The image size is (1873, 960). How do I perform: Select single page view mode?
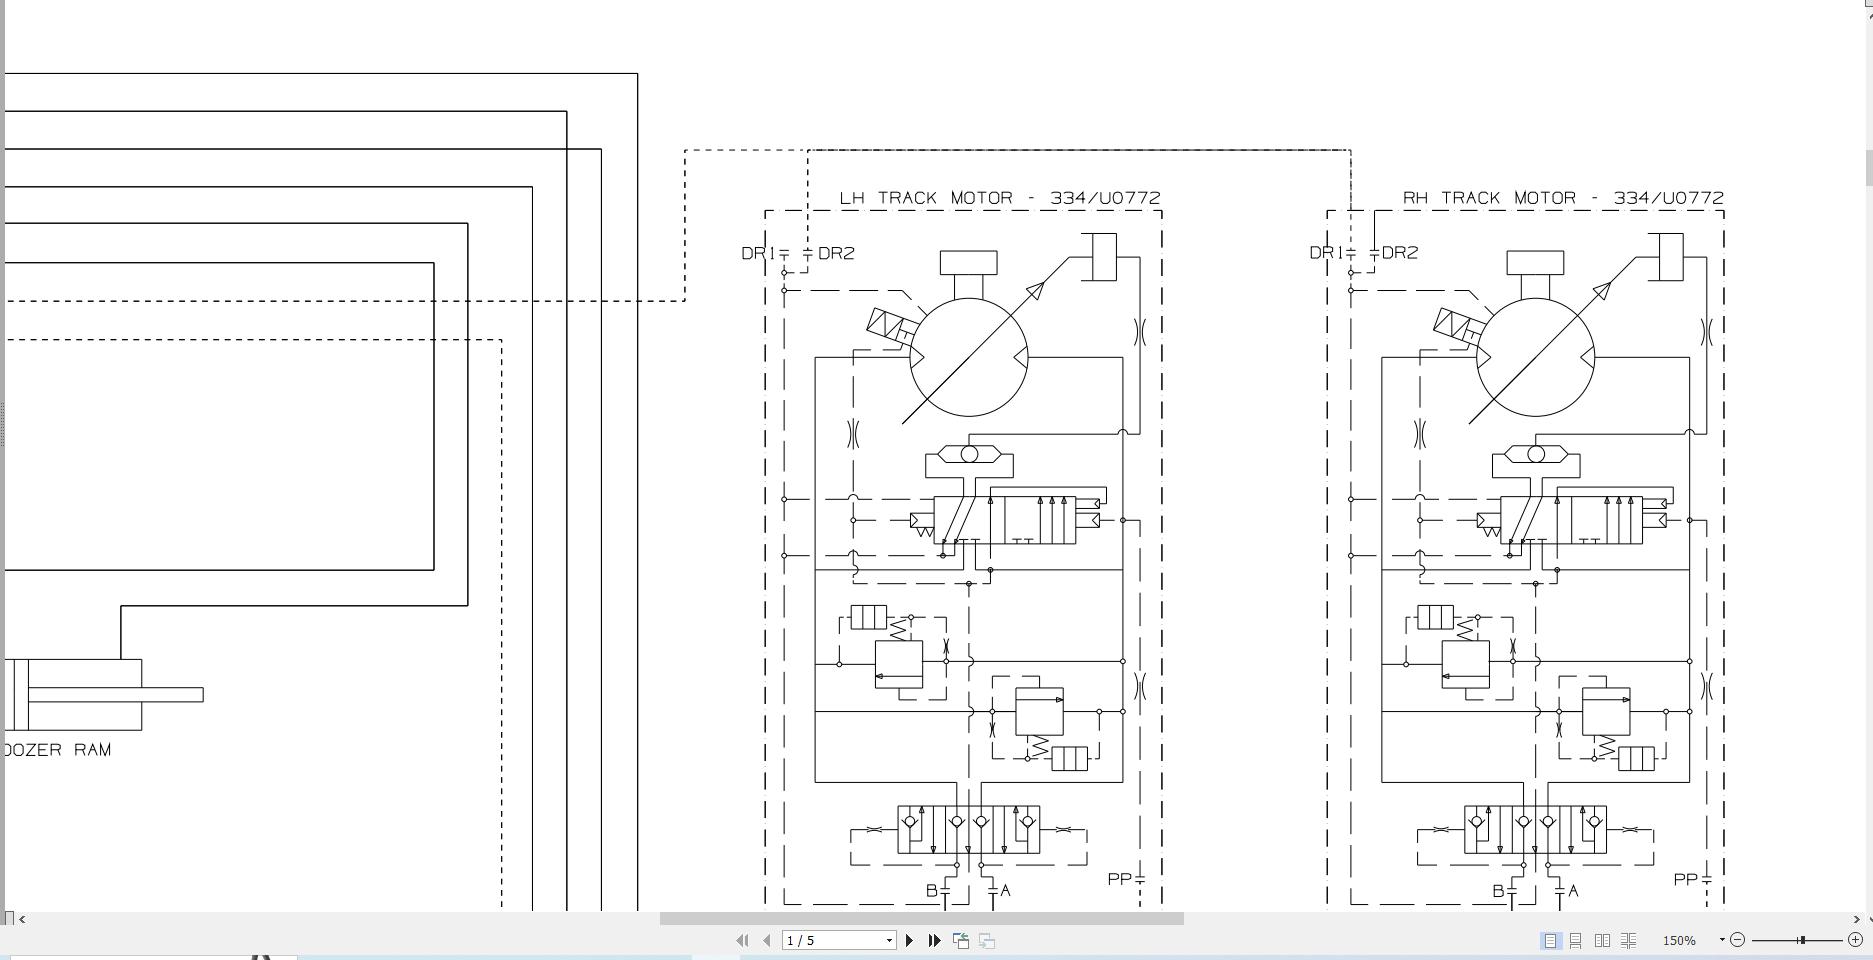(x=1550, y=940)
